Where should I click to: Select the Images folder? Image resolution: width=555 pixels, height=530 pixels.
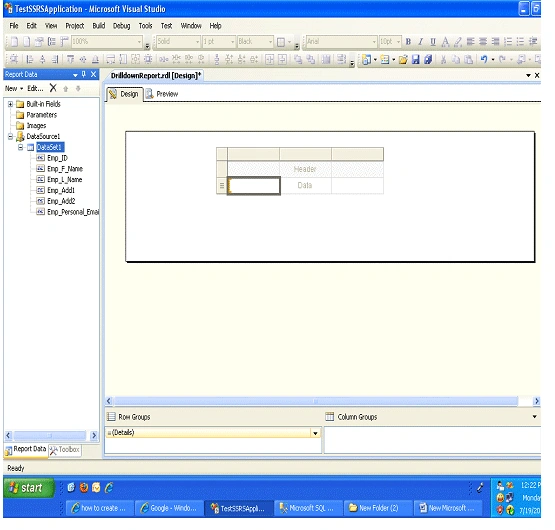pos(36,126)
